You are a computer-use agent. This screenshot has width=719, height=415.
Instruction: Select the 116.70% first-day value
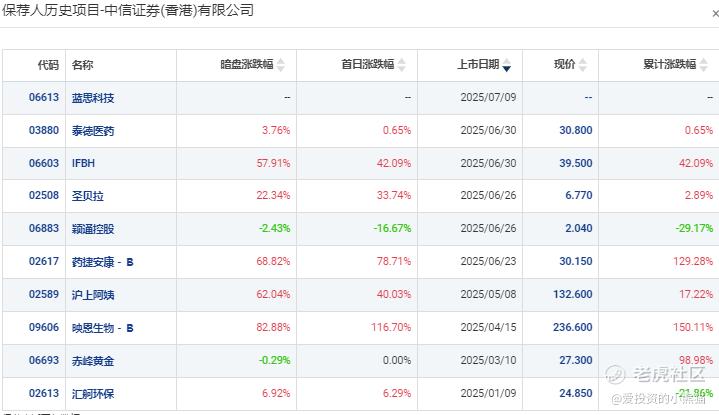pos(391,327)
